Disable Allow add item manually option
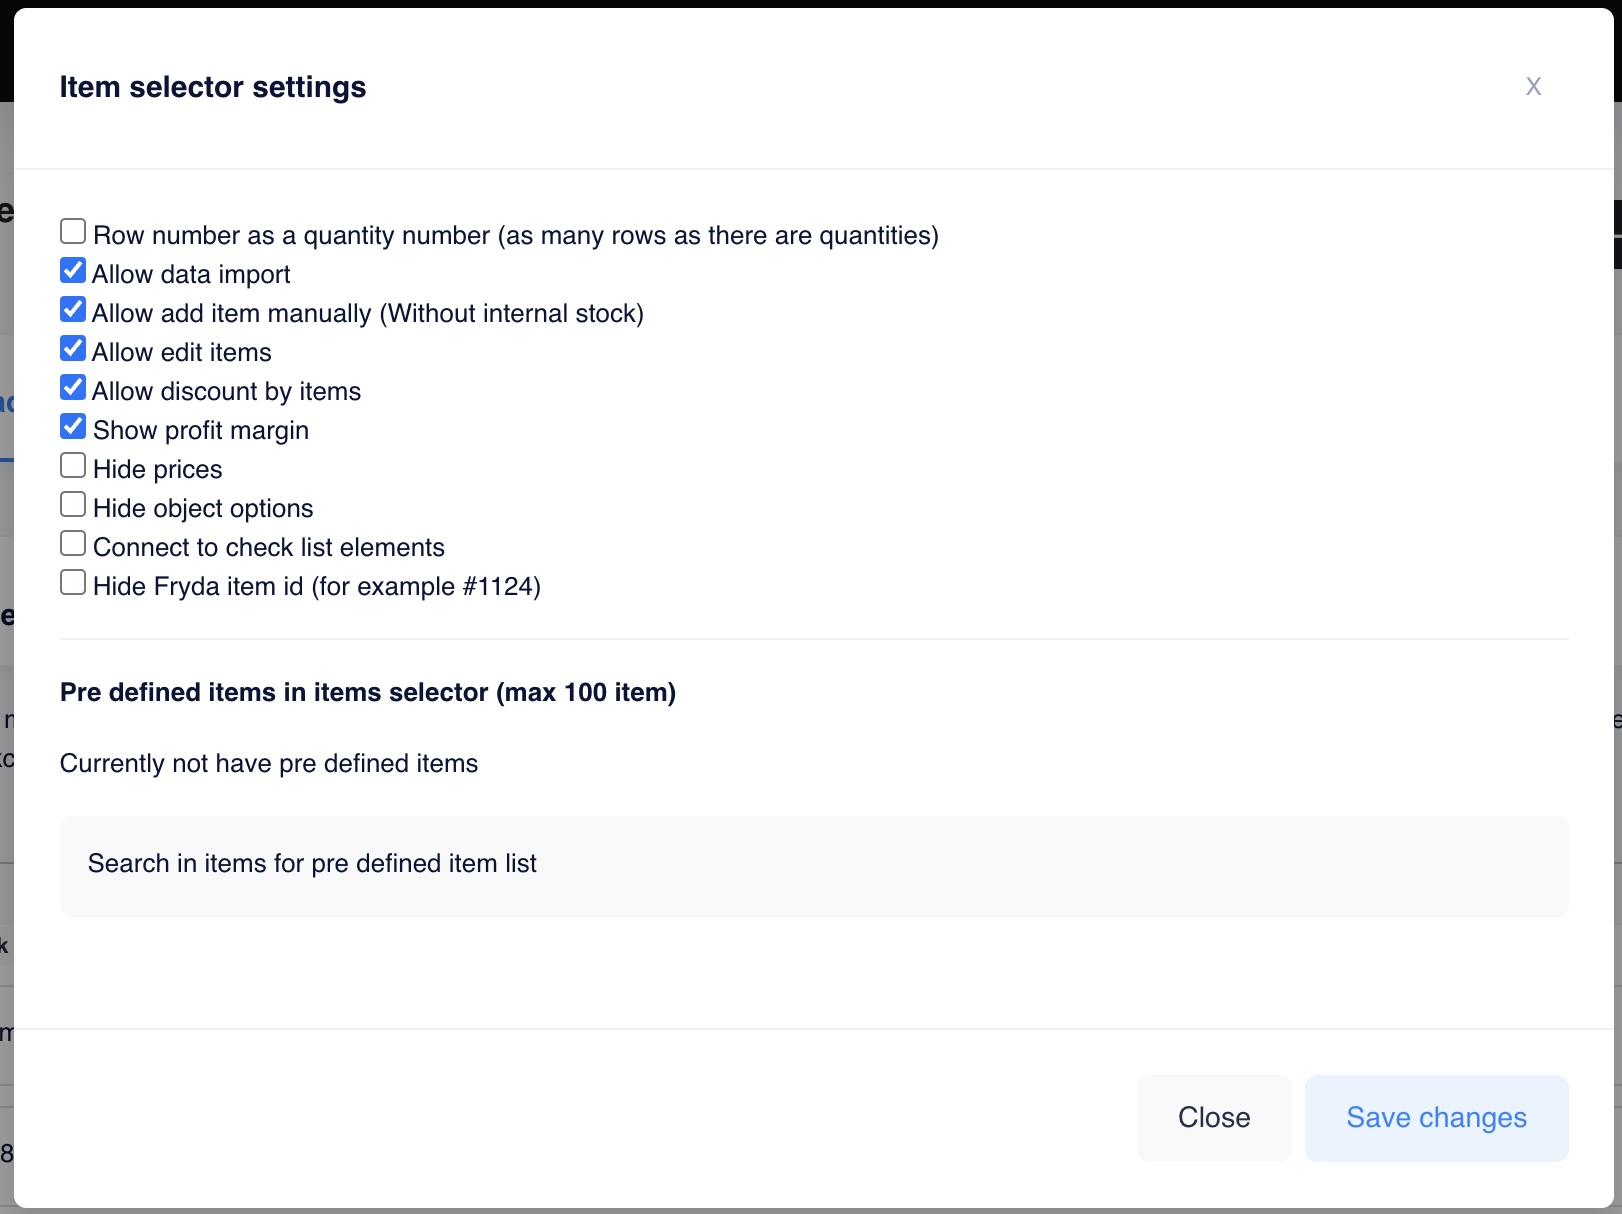The width and height of the screenshot is (1622, 1214). pyautogui.click(x=73, y=310)
